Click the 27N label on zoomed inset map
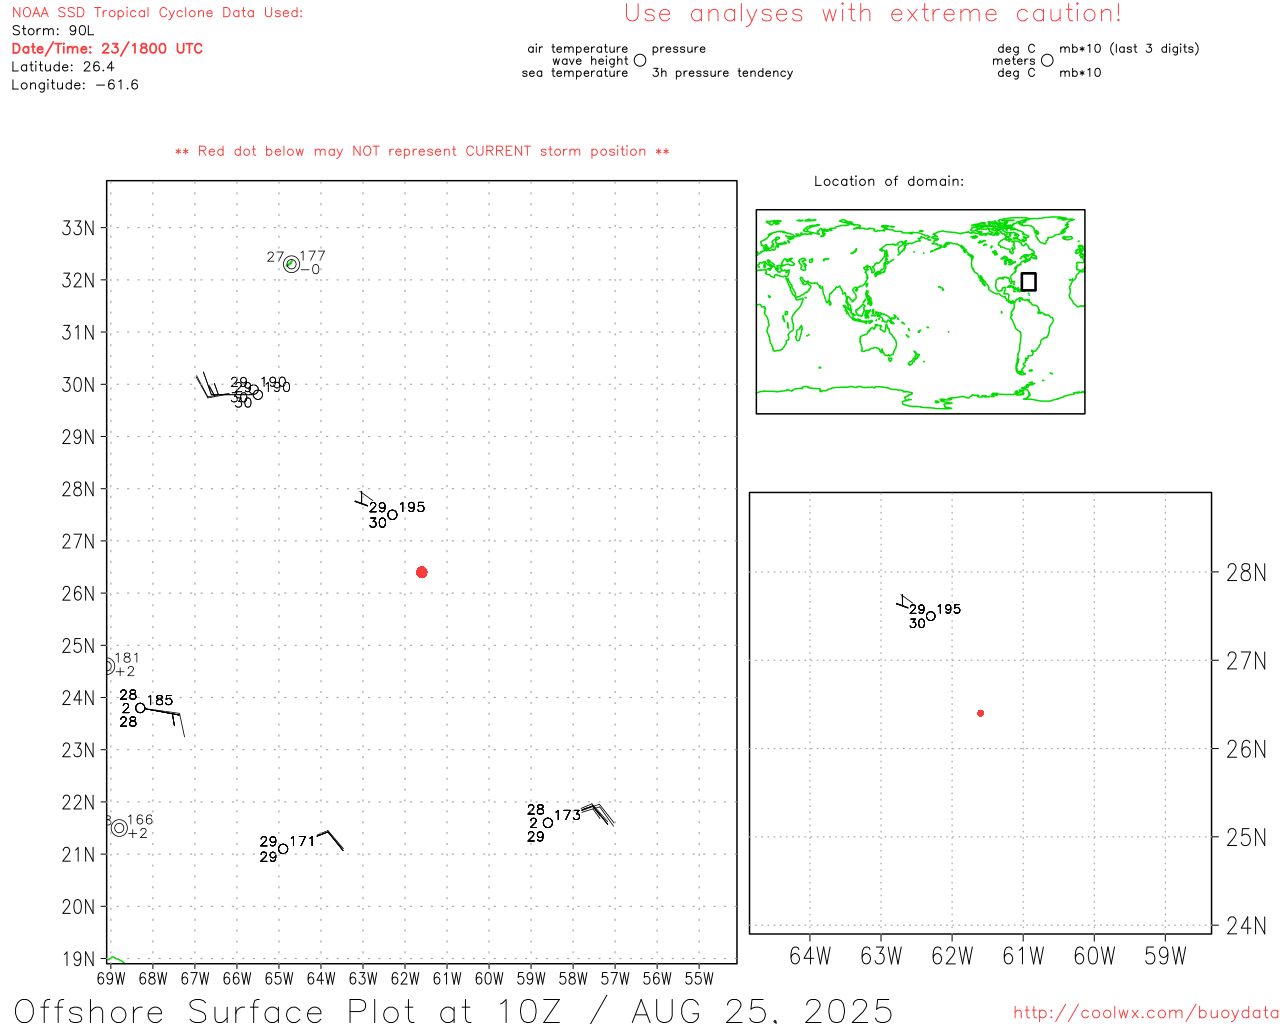This screenshot has width=1280, height=1024. (1246, 661)
